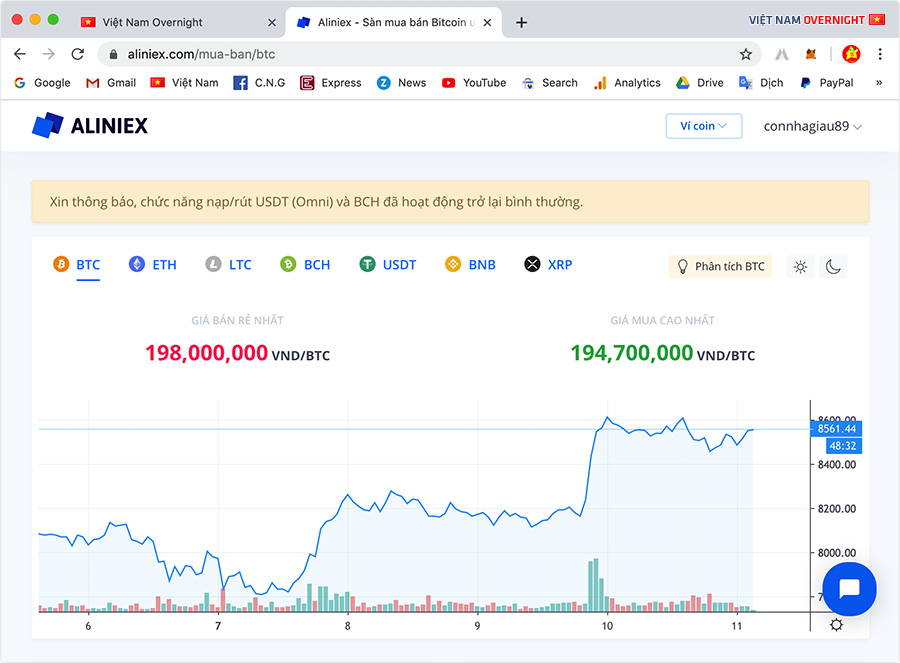Select the XRP coin tab
Viewport: 900px width, 663px height.
548,265
